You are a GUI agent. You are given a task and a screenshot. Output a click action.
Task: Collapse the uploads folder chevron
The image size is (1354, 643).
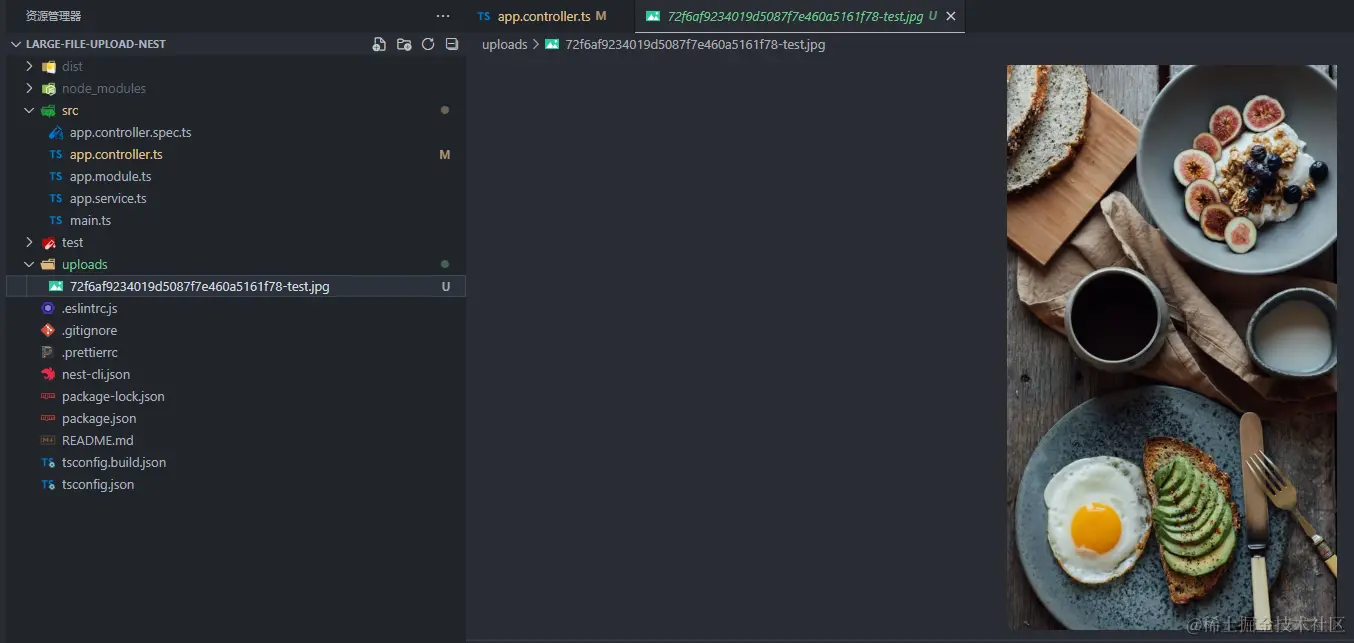click(29, 264)
